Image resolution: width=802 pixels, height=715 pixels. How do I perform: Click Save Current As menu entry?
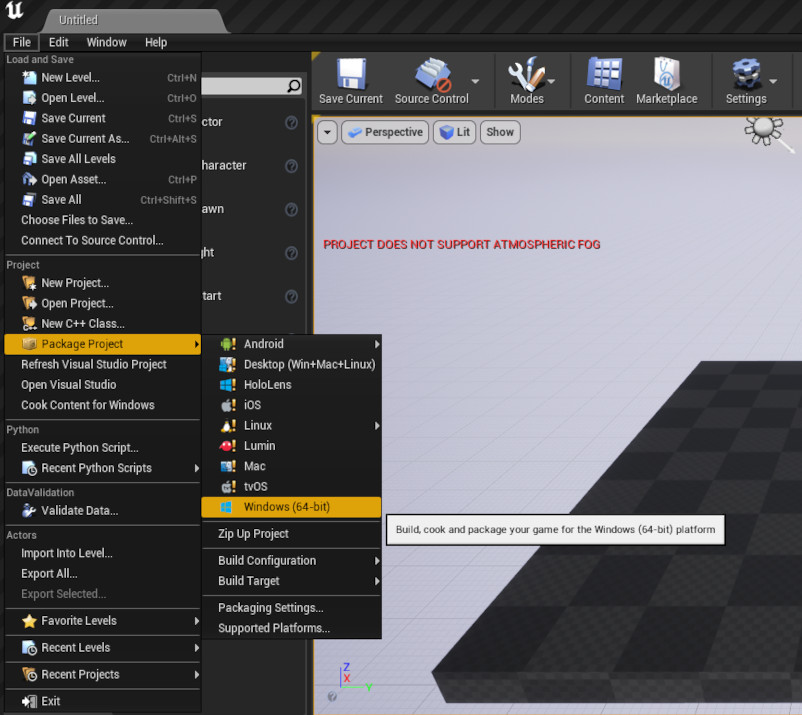pos(102,139)
